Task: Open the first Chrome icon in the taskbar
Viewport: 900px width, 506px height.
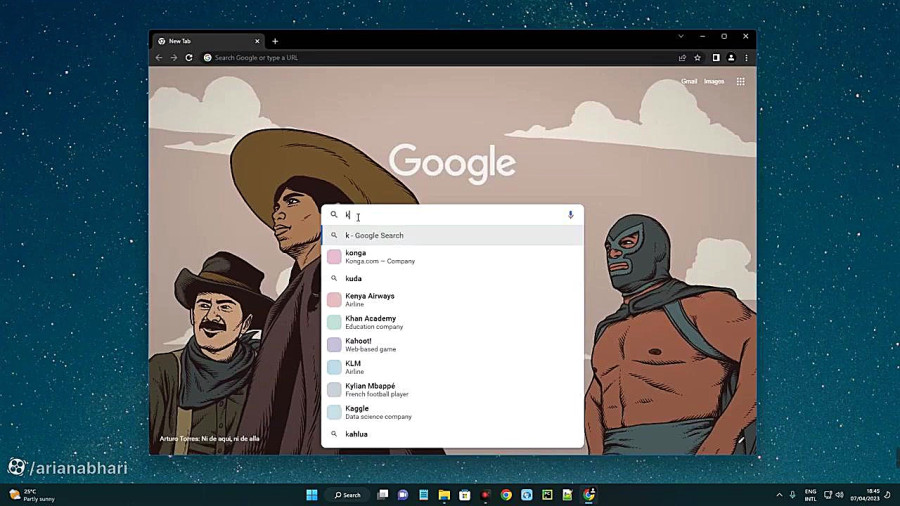Action: point(506,495)
